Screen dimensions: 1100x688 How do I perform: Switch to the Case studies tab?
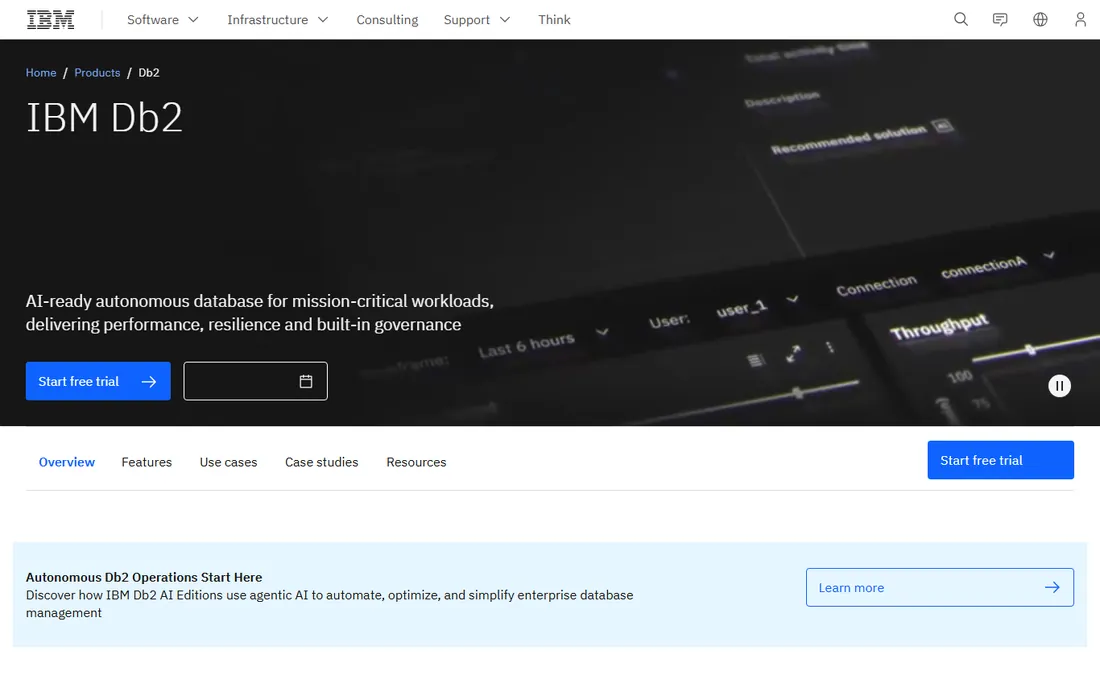(x=321, y=462)
